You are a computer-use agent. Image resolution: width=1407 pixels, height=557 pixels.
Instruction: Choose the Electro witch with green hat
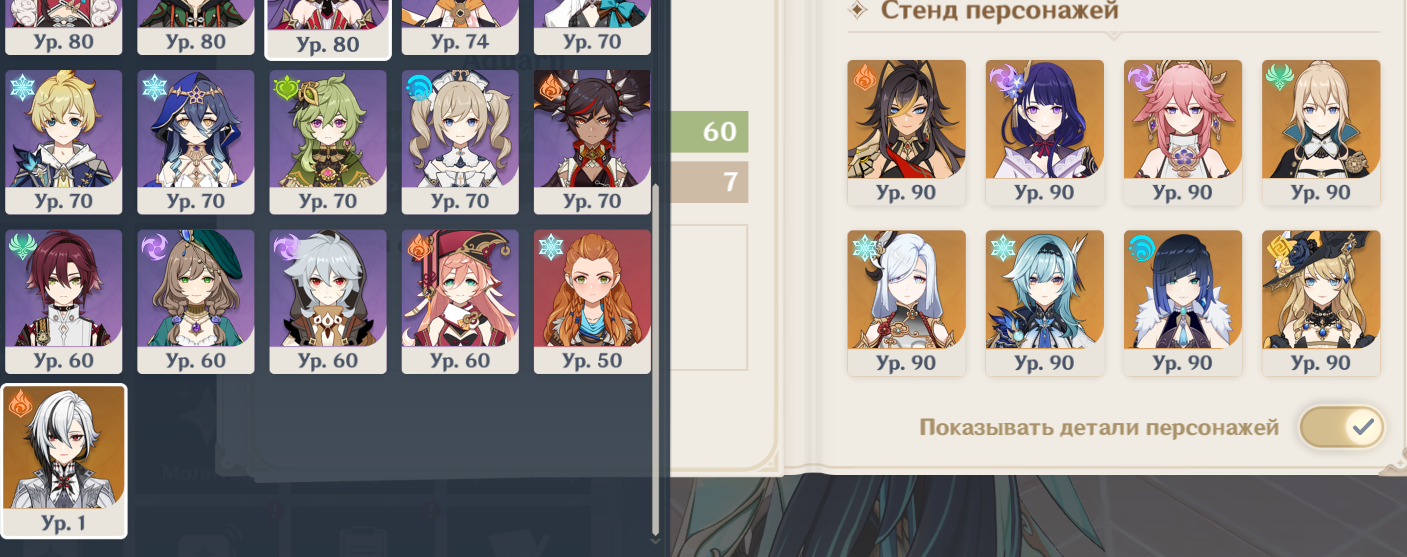pyautogui.click(x=195, y=302)
